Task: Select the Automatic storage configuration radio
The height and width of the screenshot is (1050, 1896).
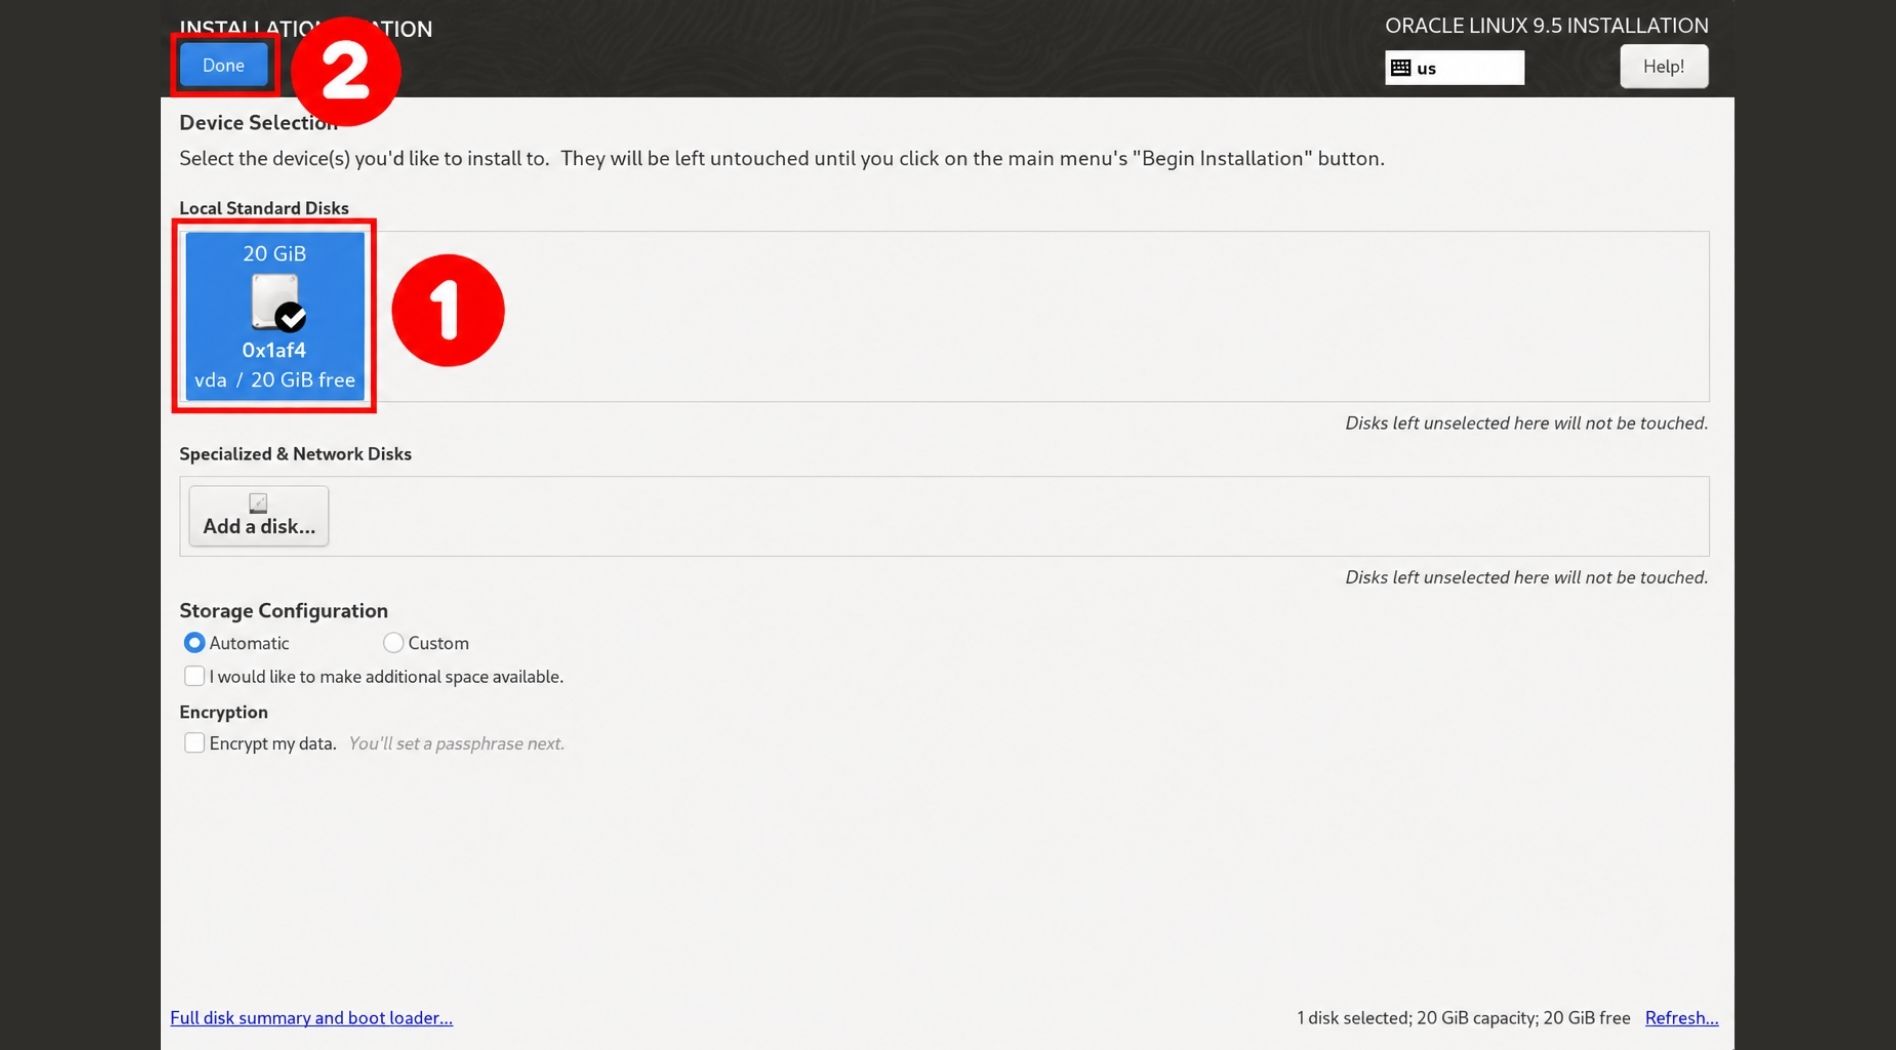Action: click(x=194, y=643)
